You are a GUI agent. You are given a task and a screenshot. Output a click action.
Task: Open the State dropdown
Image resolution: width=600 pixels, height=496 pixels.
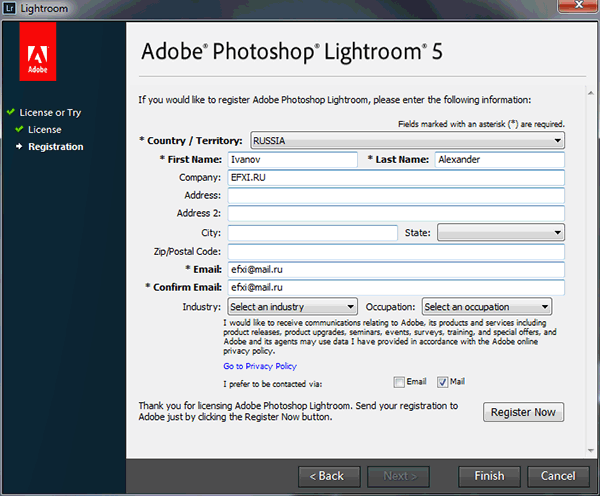[x=501, y=232]
